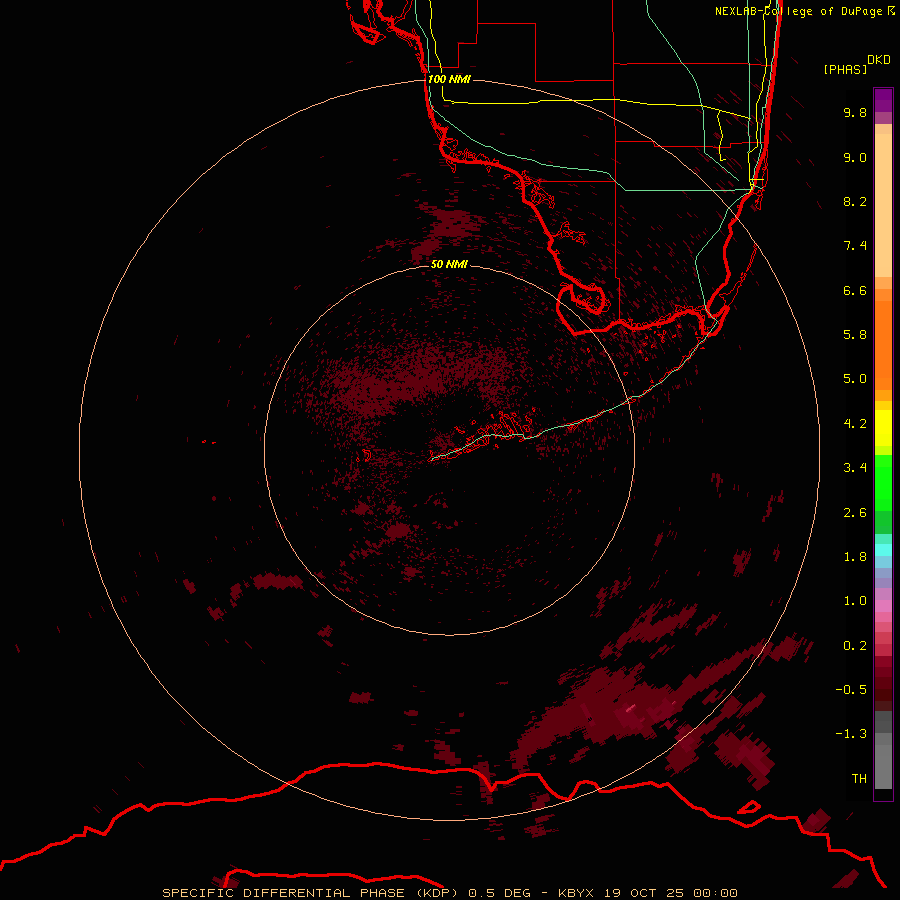This screenshot has width=900, height=900.
Task: Select the 1.0 scale value
Action: 855,601
